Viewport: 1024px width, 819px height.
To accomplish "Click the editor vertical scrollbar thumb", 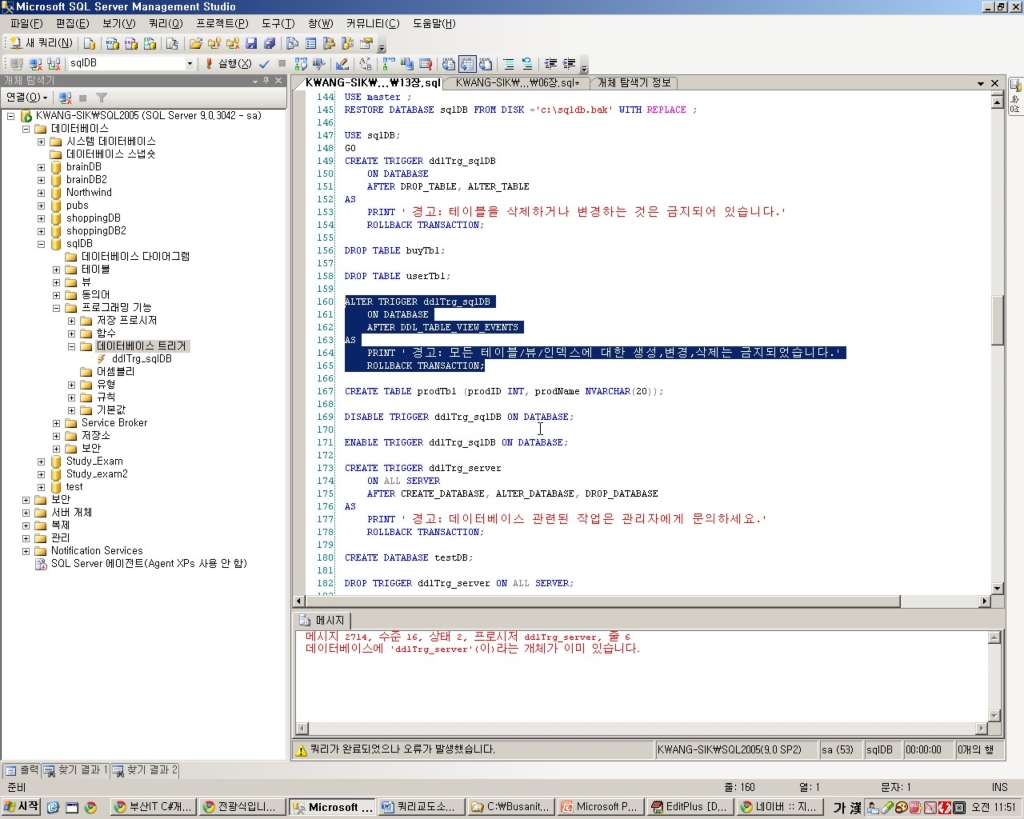I will point(997,320).
